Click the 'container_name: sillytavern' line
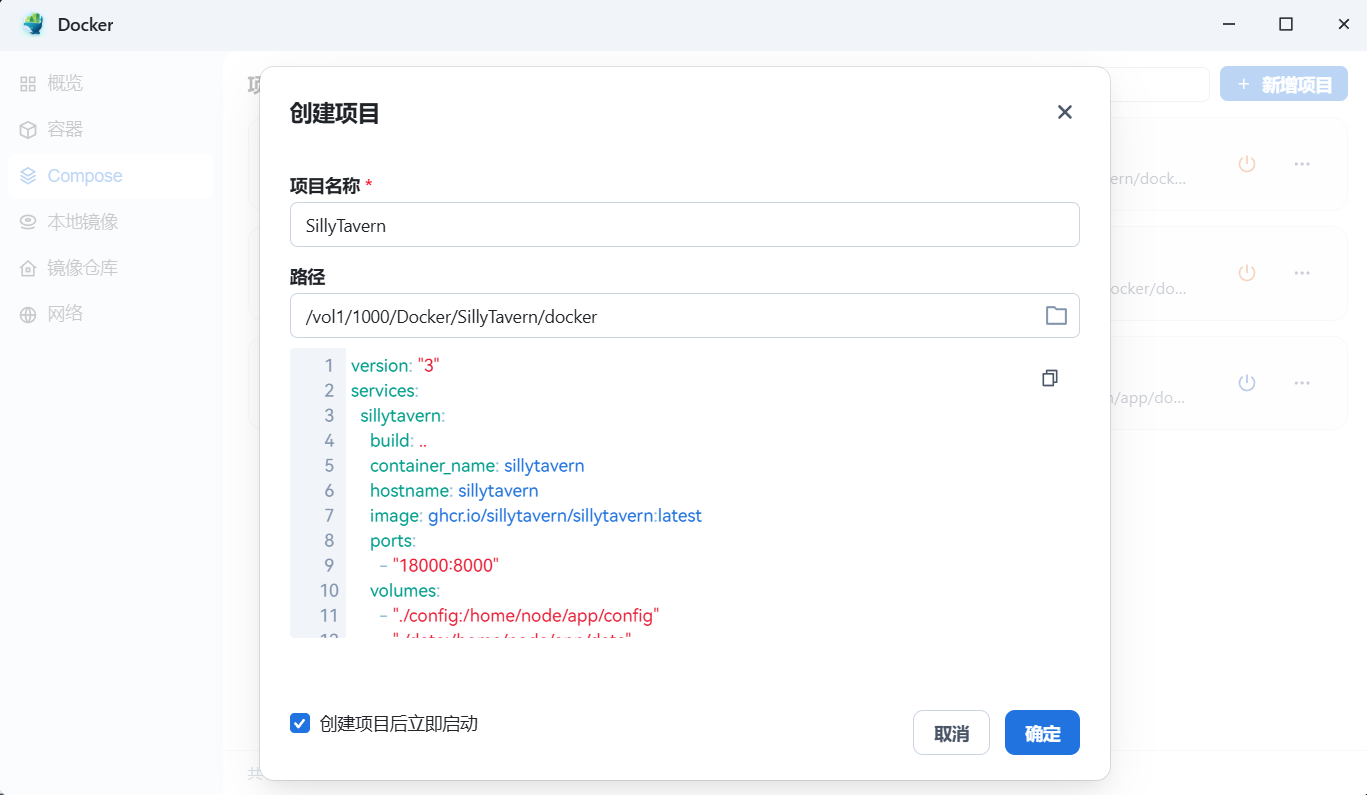 click(477, 466)
